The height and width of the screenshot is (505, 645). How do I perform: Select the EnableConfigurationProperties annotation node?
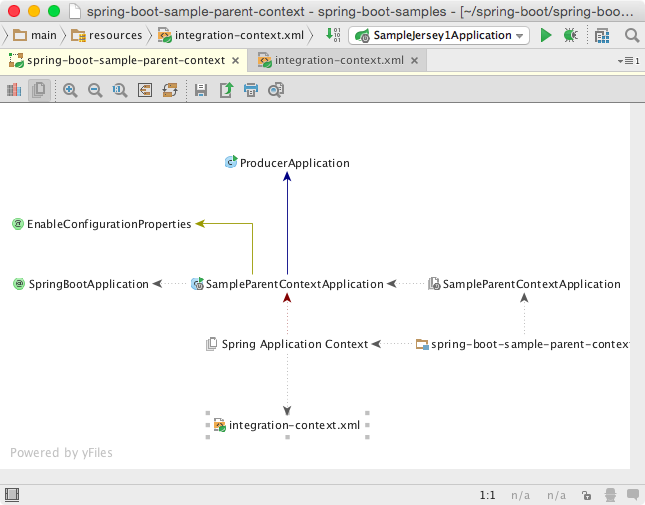[102, 224]
